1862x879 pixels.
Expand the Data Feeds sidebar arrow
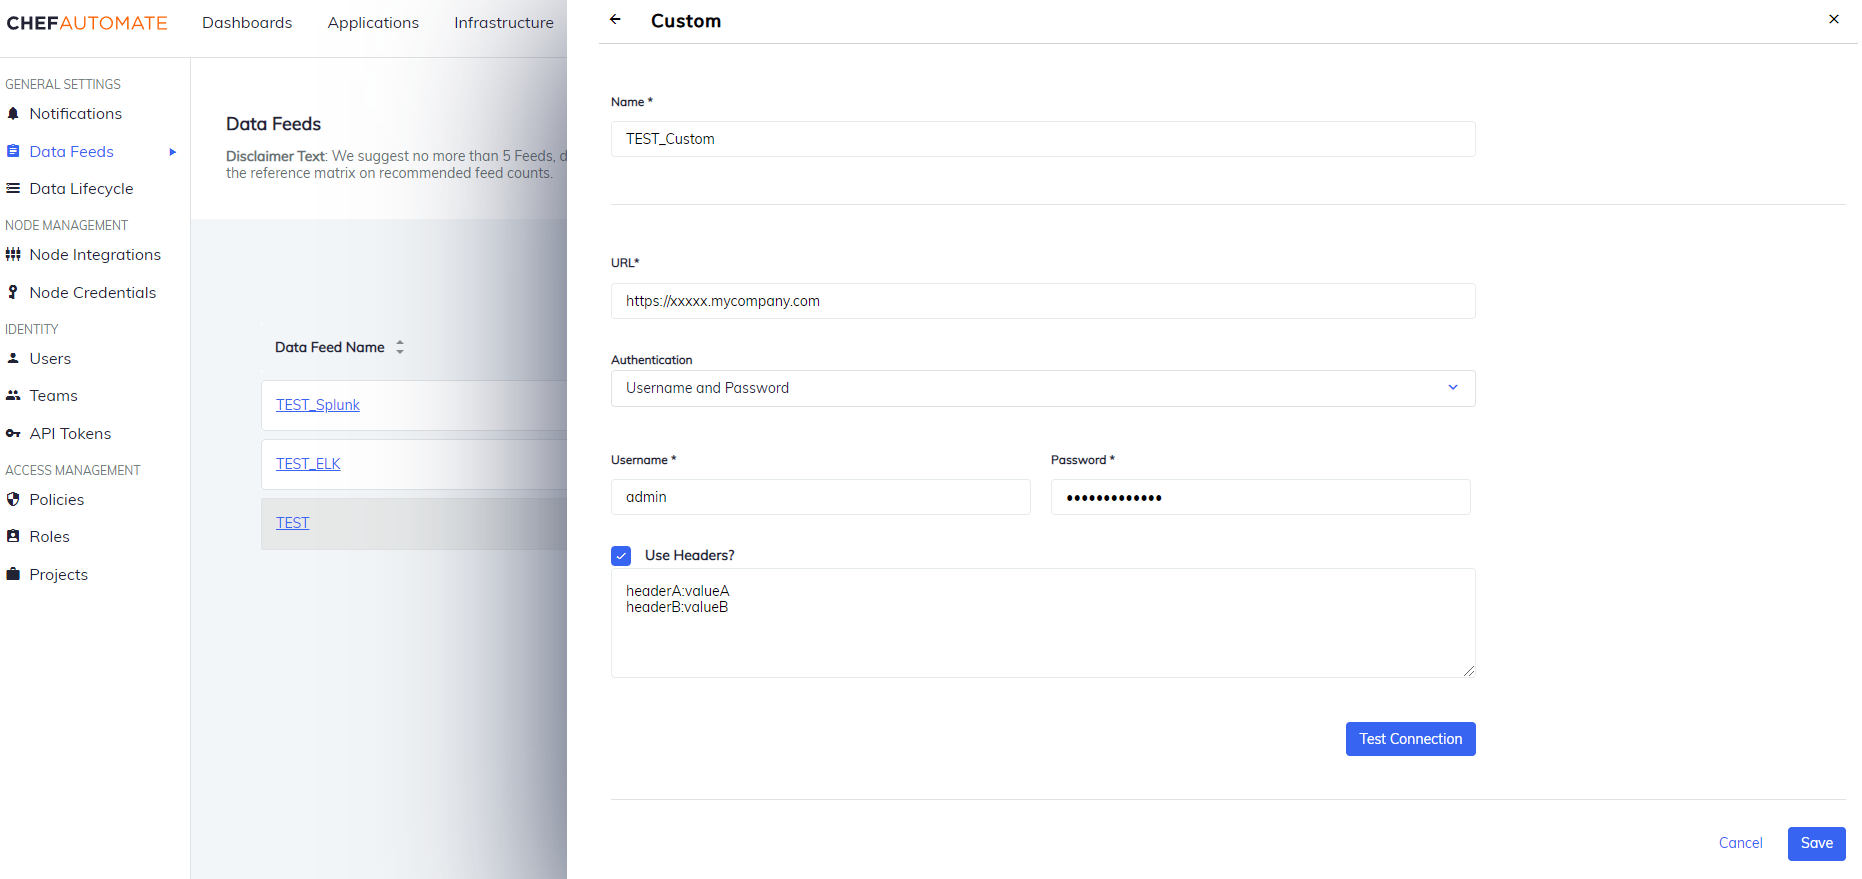coord(173,152)
